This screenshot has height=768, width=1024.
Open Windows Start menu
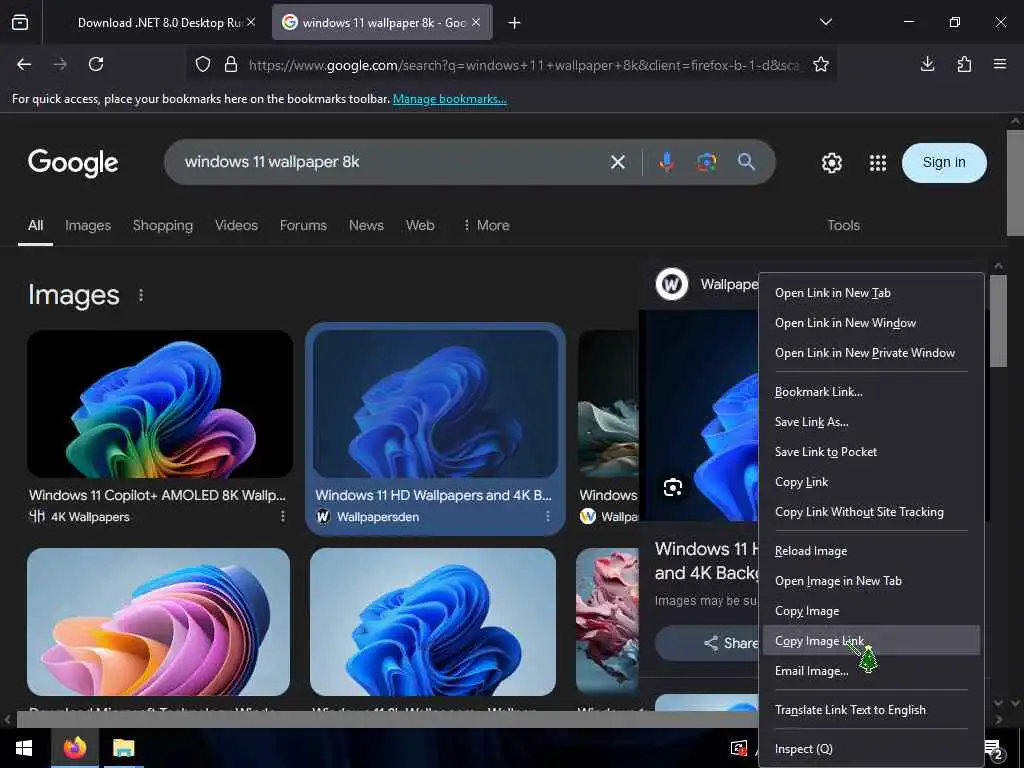[24, 748]
